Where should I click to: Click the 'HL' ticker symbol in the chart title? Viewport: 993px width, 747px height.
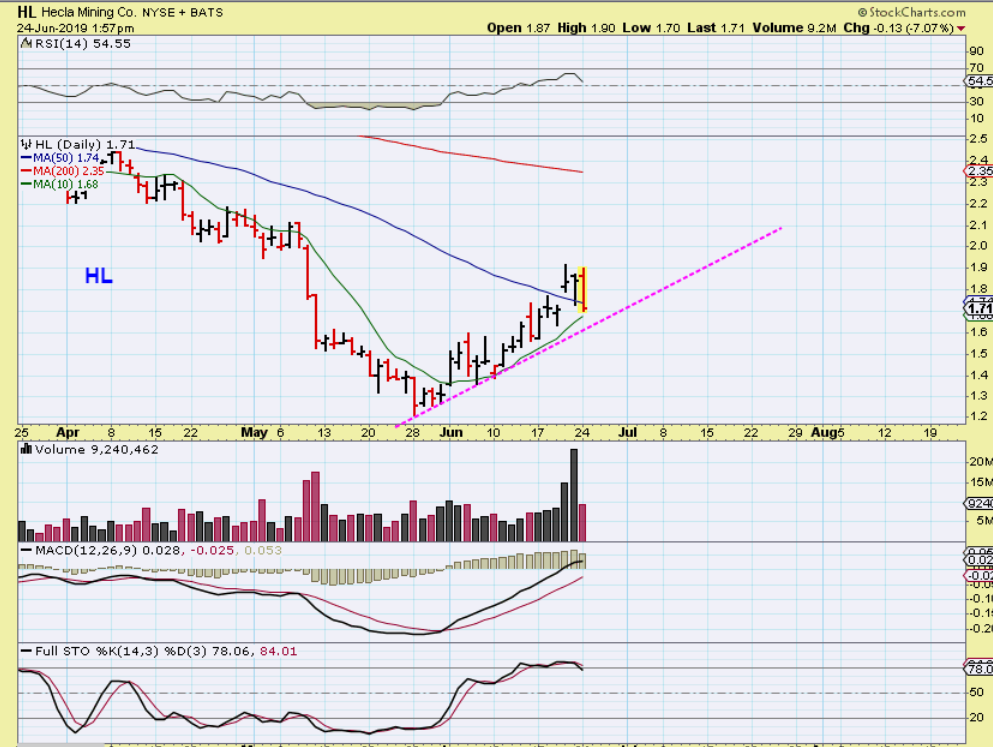coord(27,12)
